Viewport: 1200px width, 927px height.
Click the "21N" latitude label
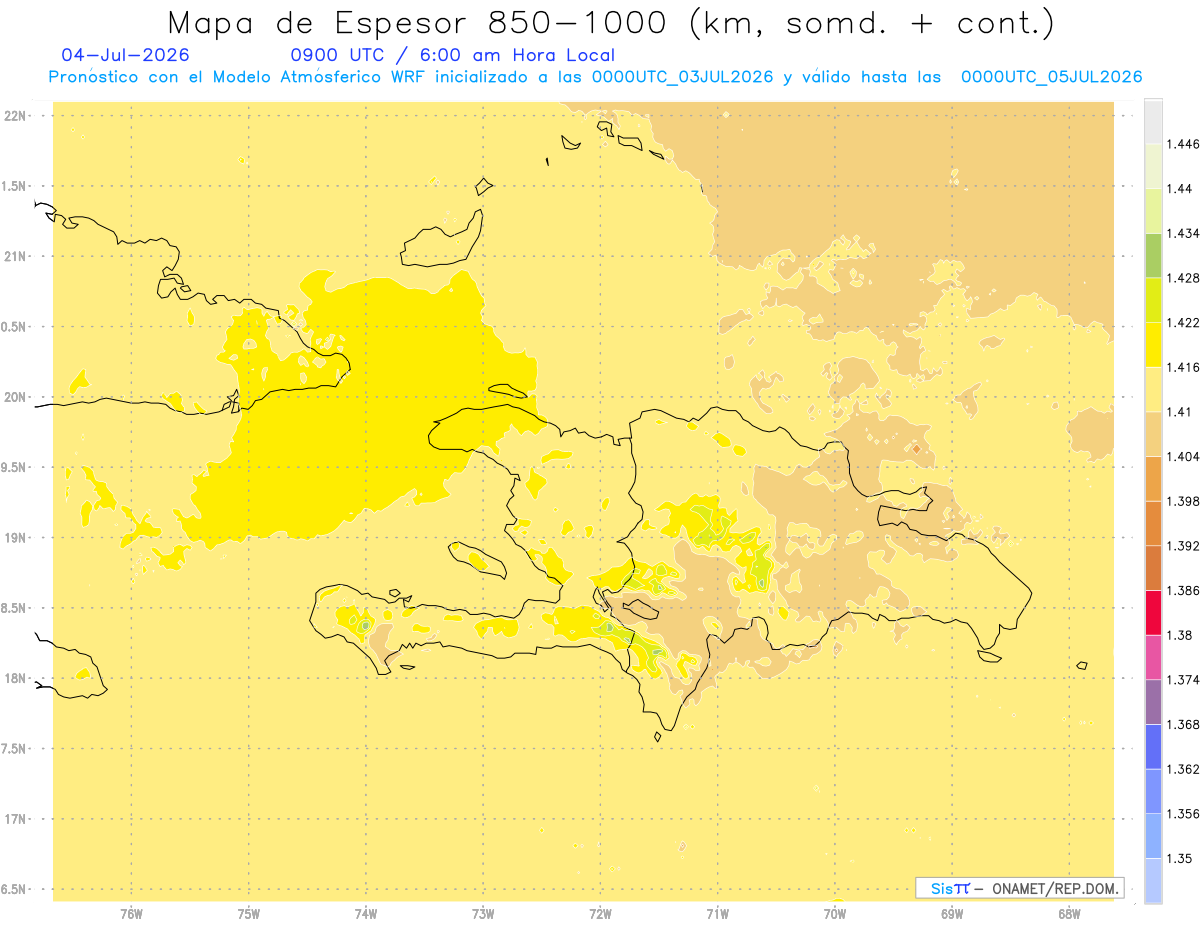pos(16,257)
